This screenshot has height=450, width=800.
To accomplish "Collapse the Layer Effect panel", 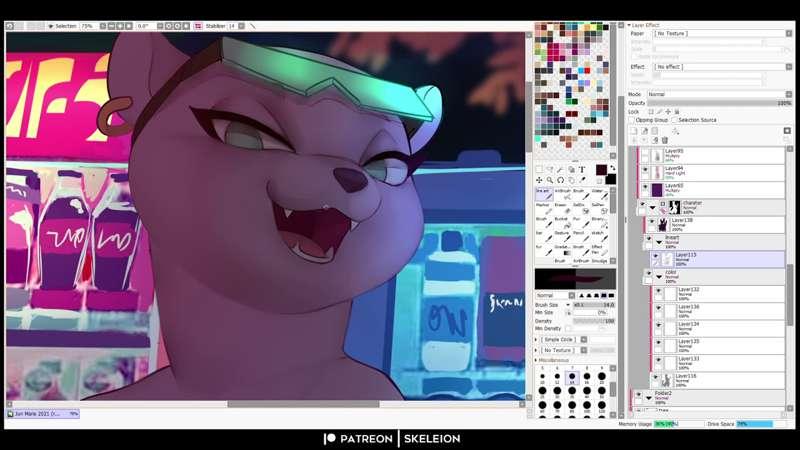I will tap(629, 25).
